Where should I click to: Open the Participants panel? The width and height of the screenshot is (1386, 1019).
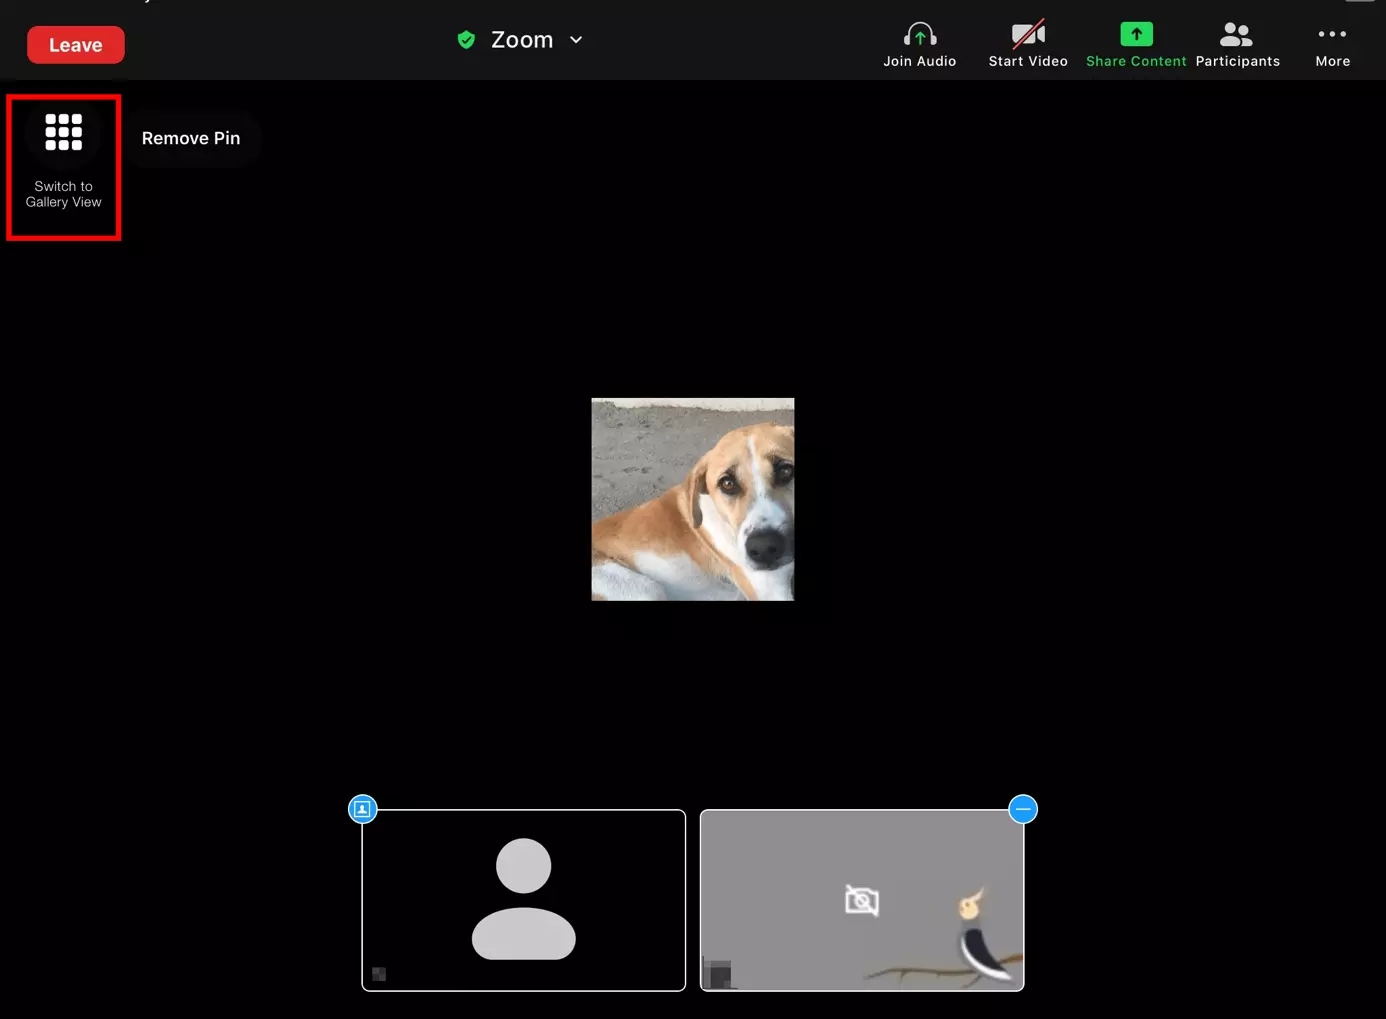tap(1236, 36)
